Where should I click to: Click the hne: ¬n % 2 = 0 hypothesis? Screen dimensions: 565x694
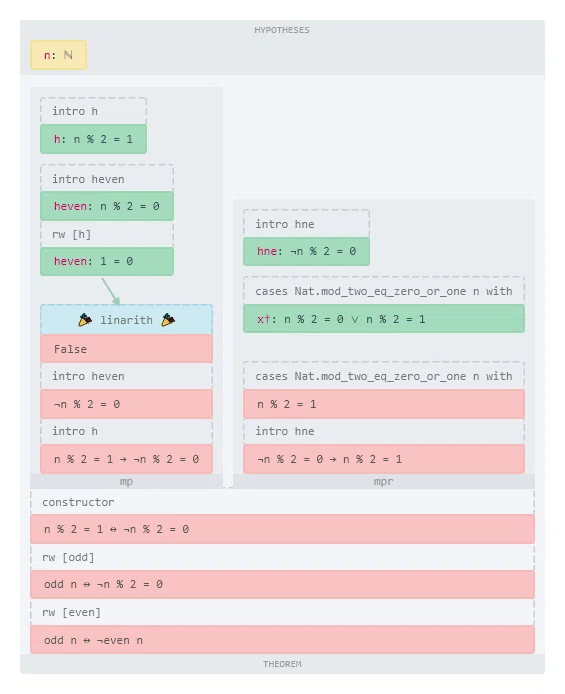(x=306, y=251)
